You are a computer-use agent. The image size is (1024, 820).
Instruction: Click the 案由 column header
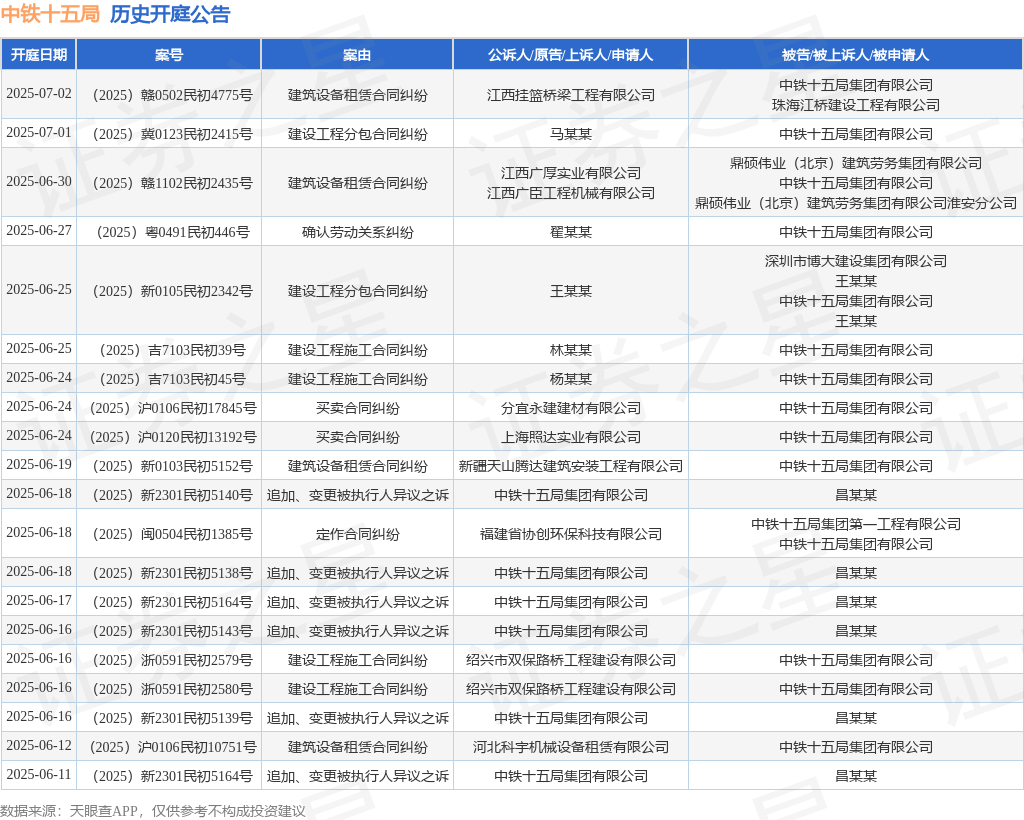click(x=357, y=55)
